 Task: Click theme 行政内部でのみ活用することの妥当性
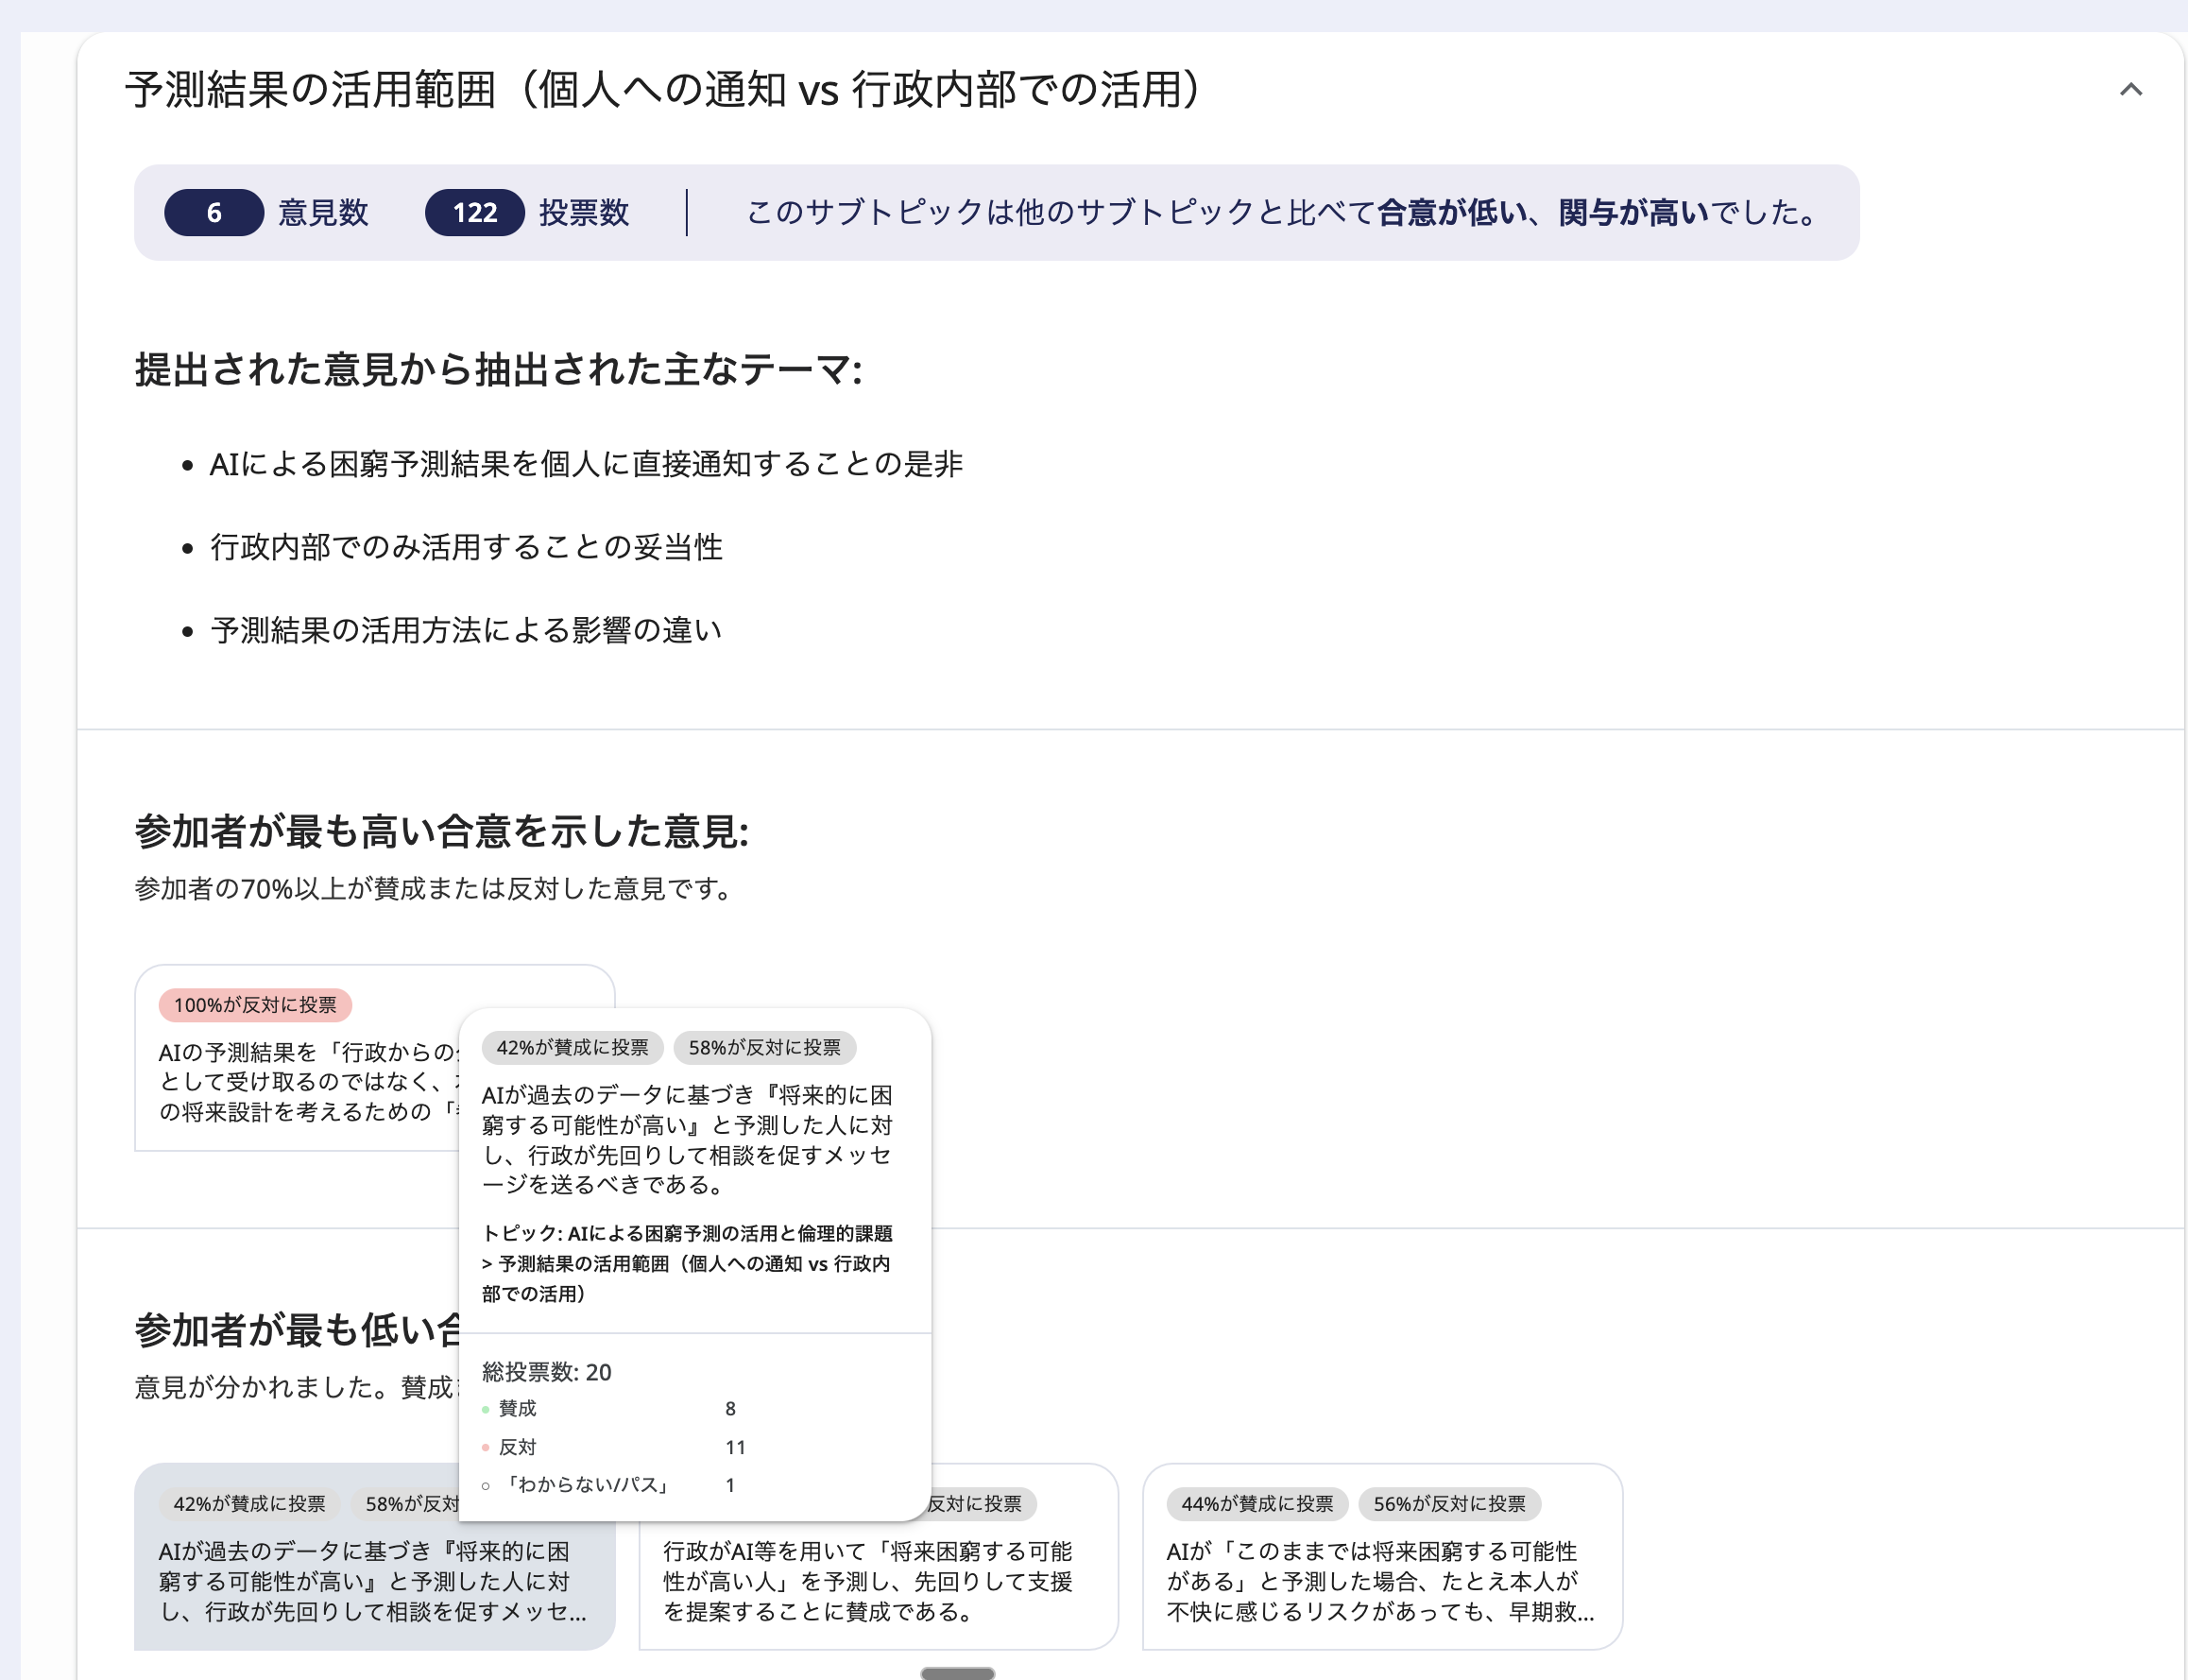point(466,547)
